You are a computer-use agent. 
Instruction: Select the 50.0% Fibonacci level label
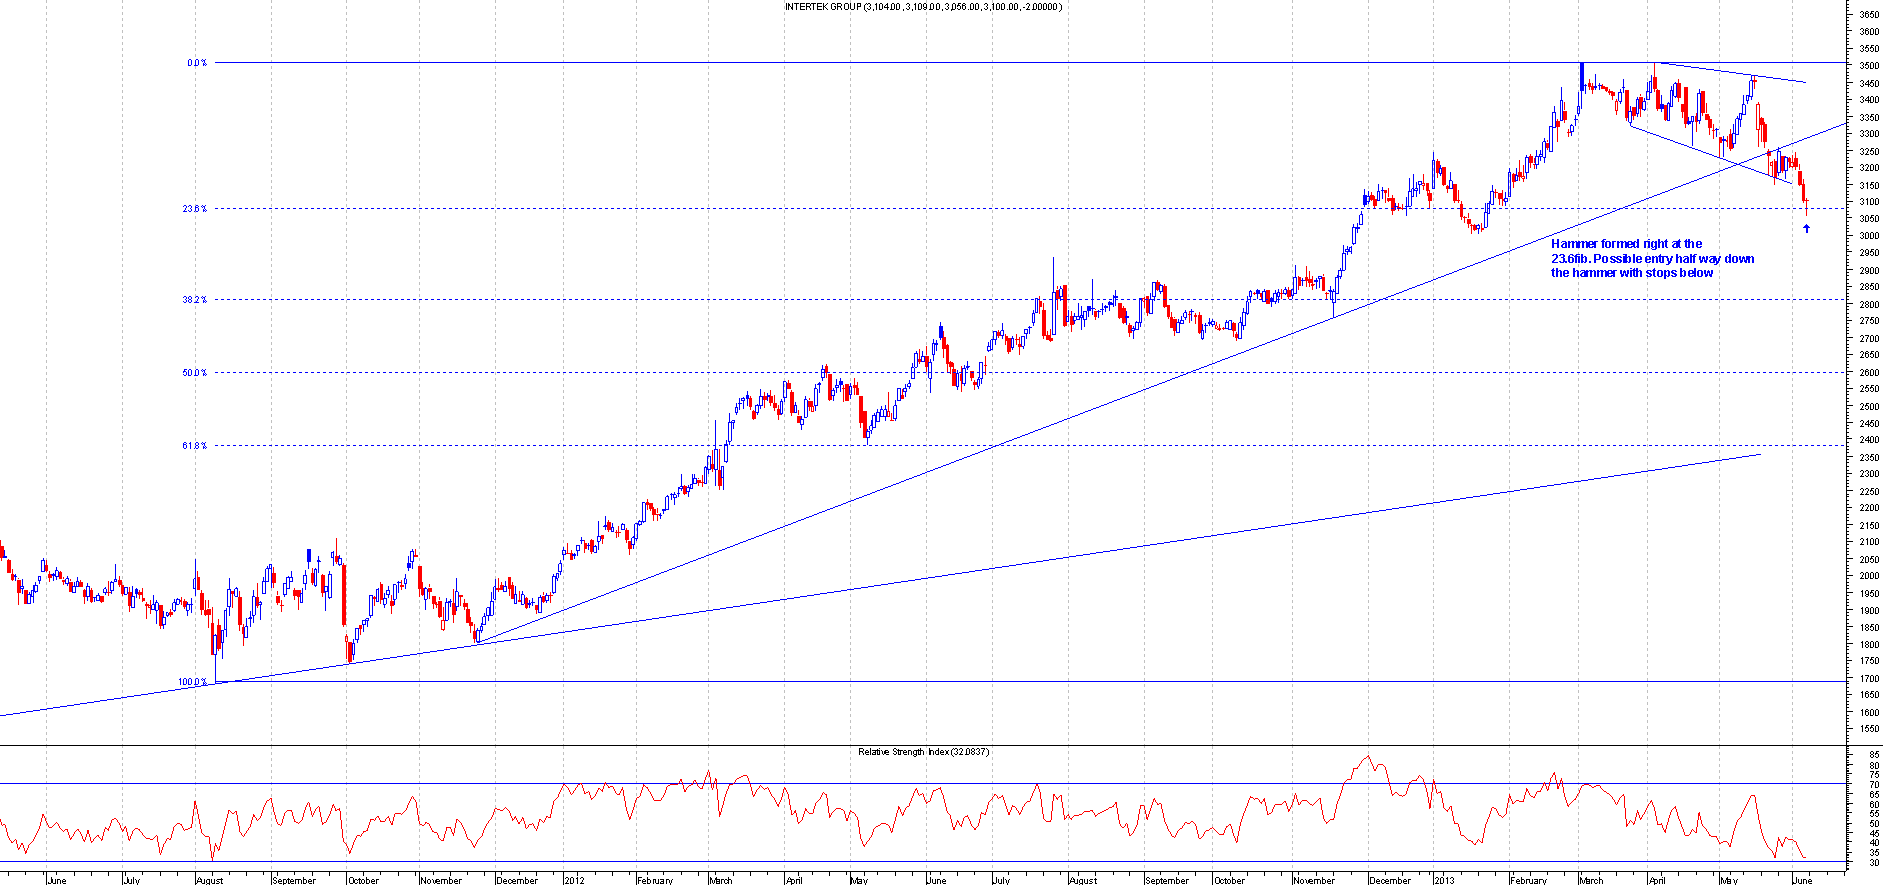coord(194,373)
